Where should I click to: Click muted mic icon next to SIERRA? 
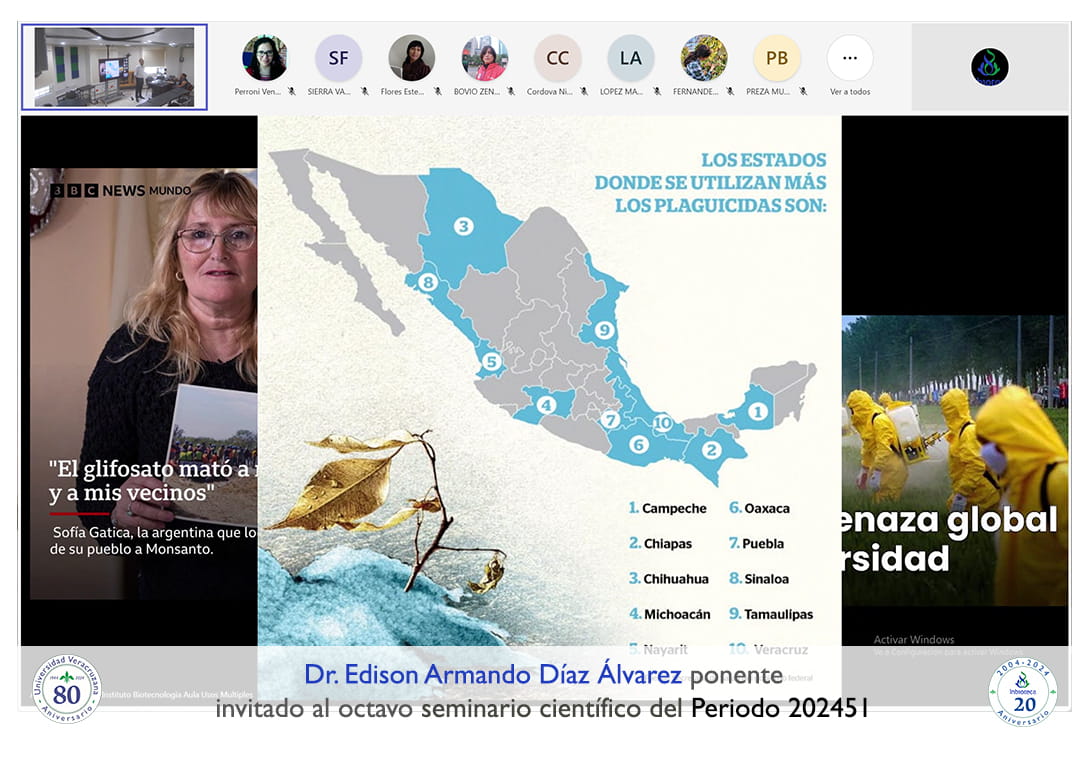click(x=364, y=91)
